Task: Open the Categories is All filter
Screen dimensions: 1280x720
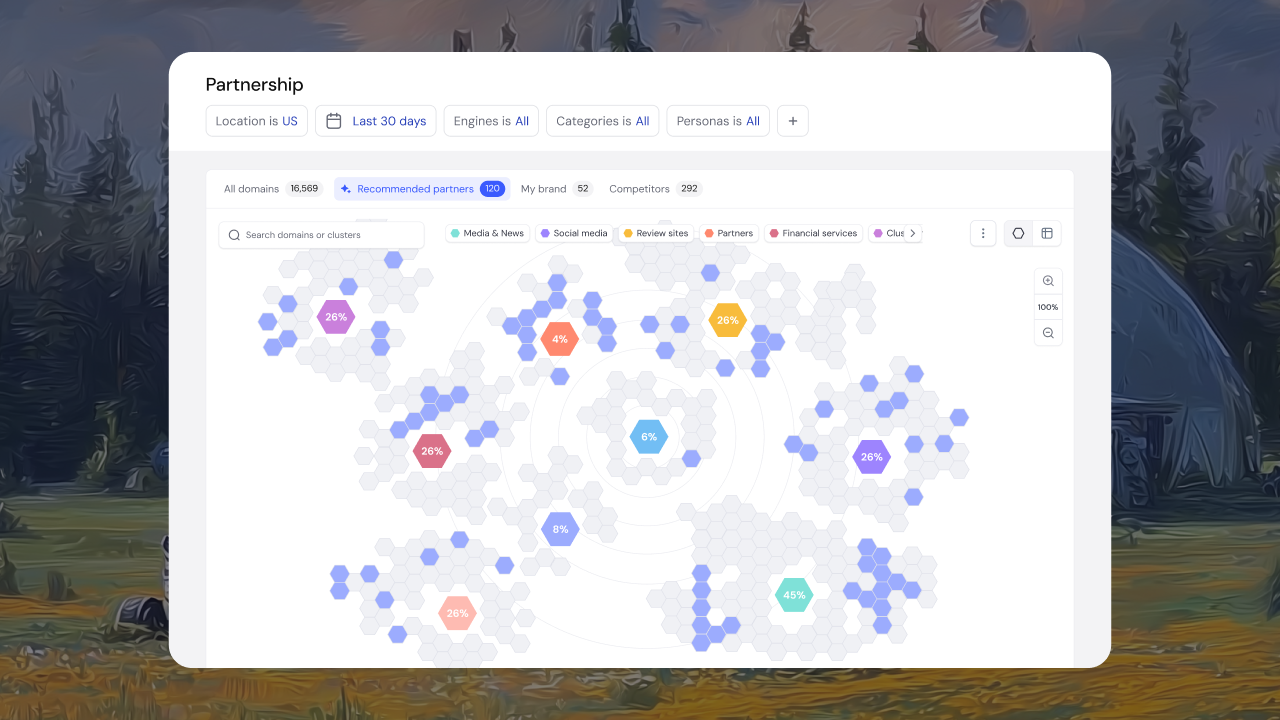Action: [603, 121]
